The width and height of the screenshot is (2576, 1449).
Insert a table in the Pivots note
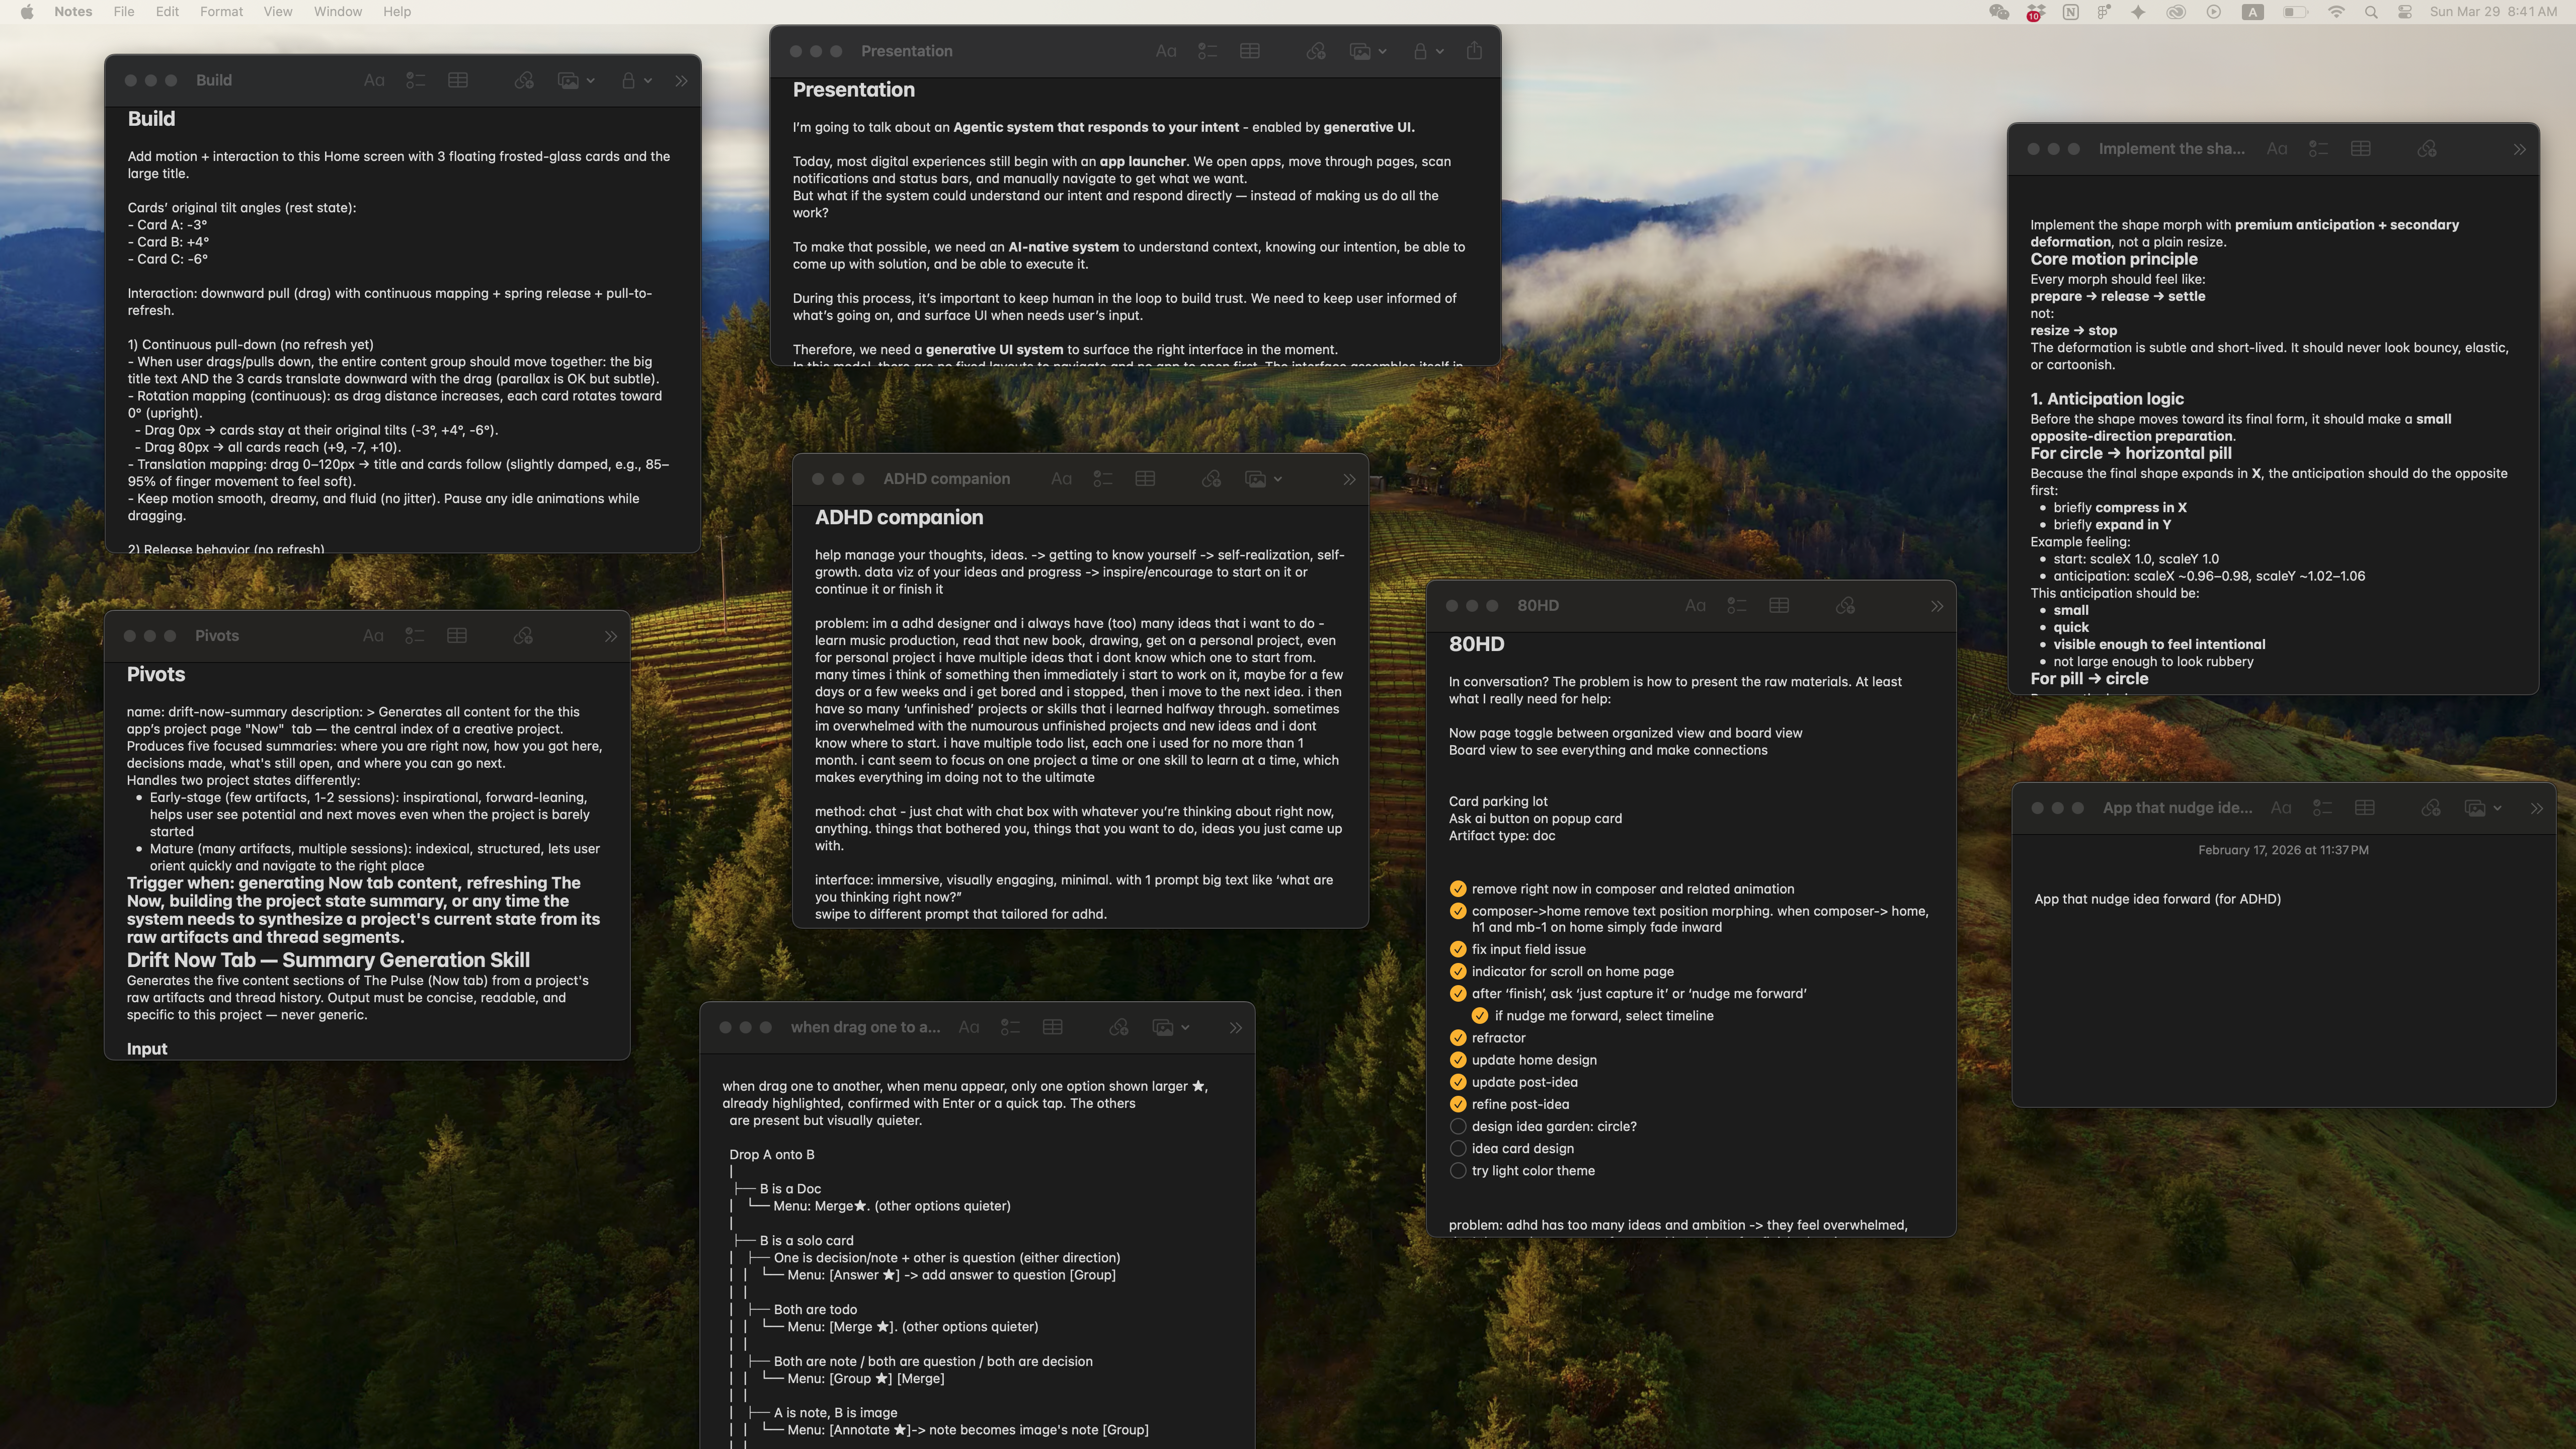coord(457,635)
